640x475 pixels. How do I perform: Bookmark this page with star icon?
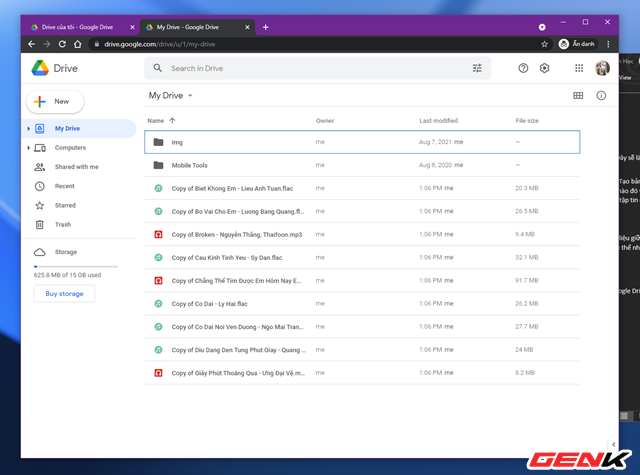[x=544, y=44]
